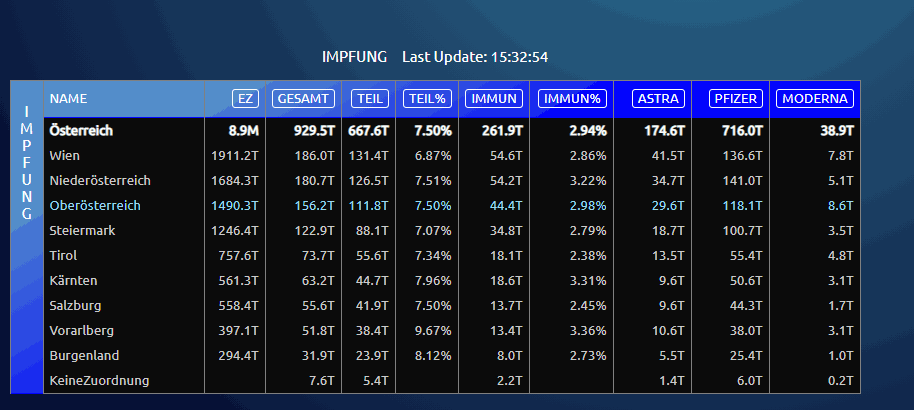Select the Österreich row name

81,131
